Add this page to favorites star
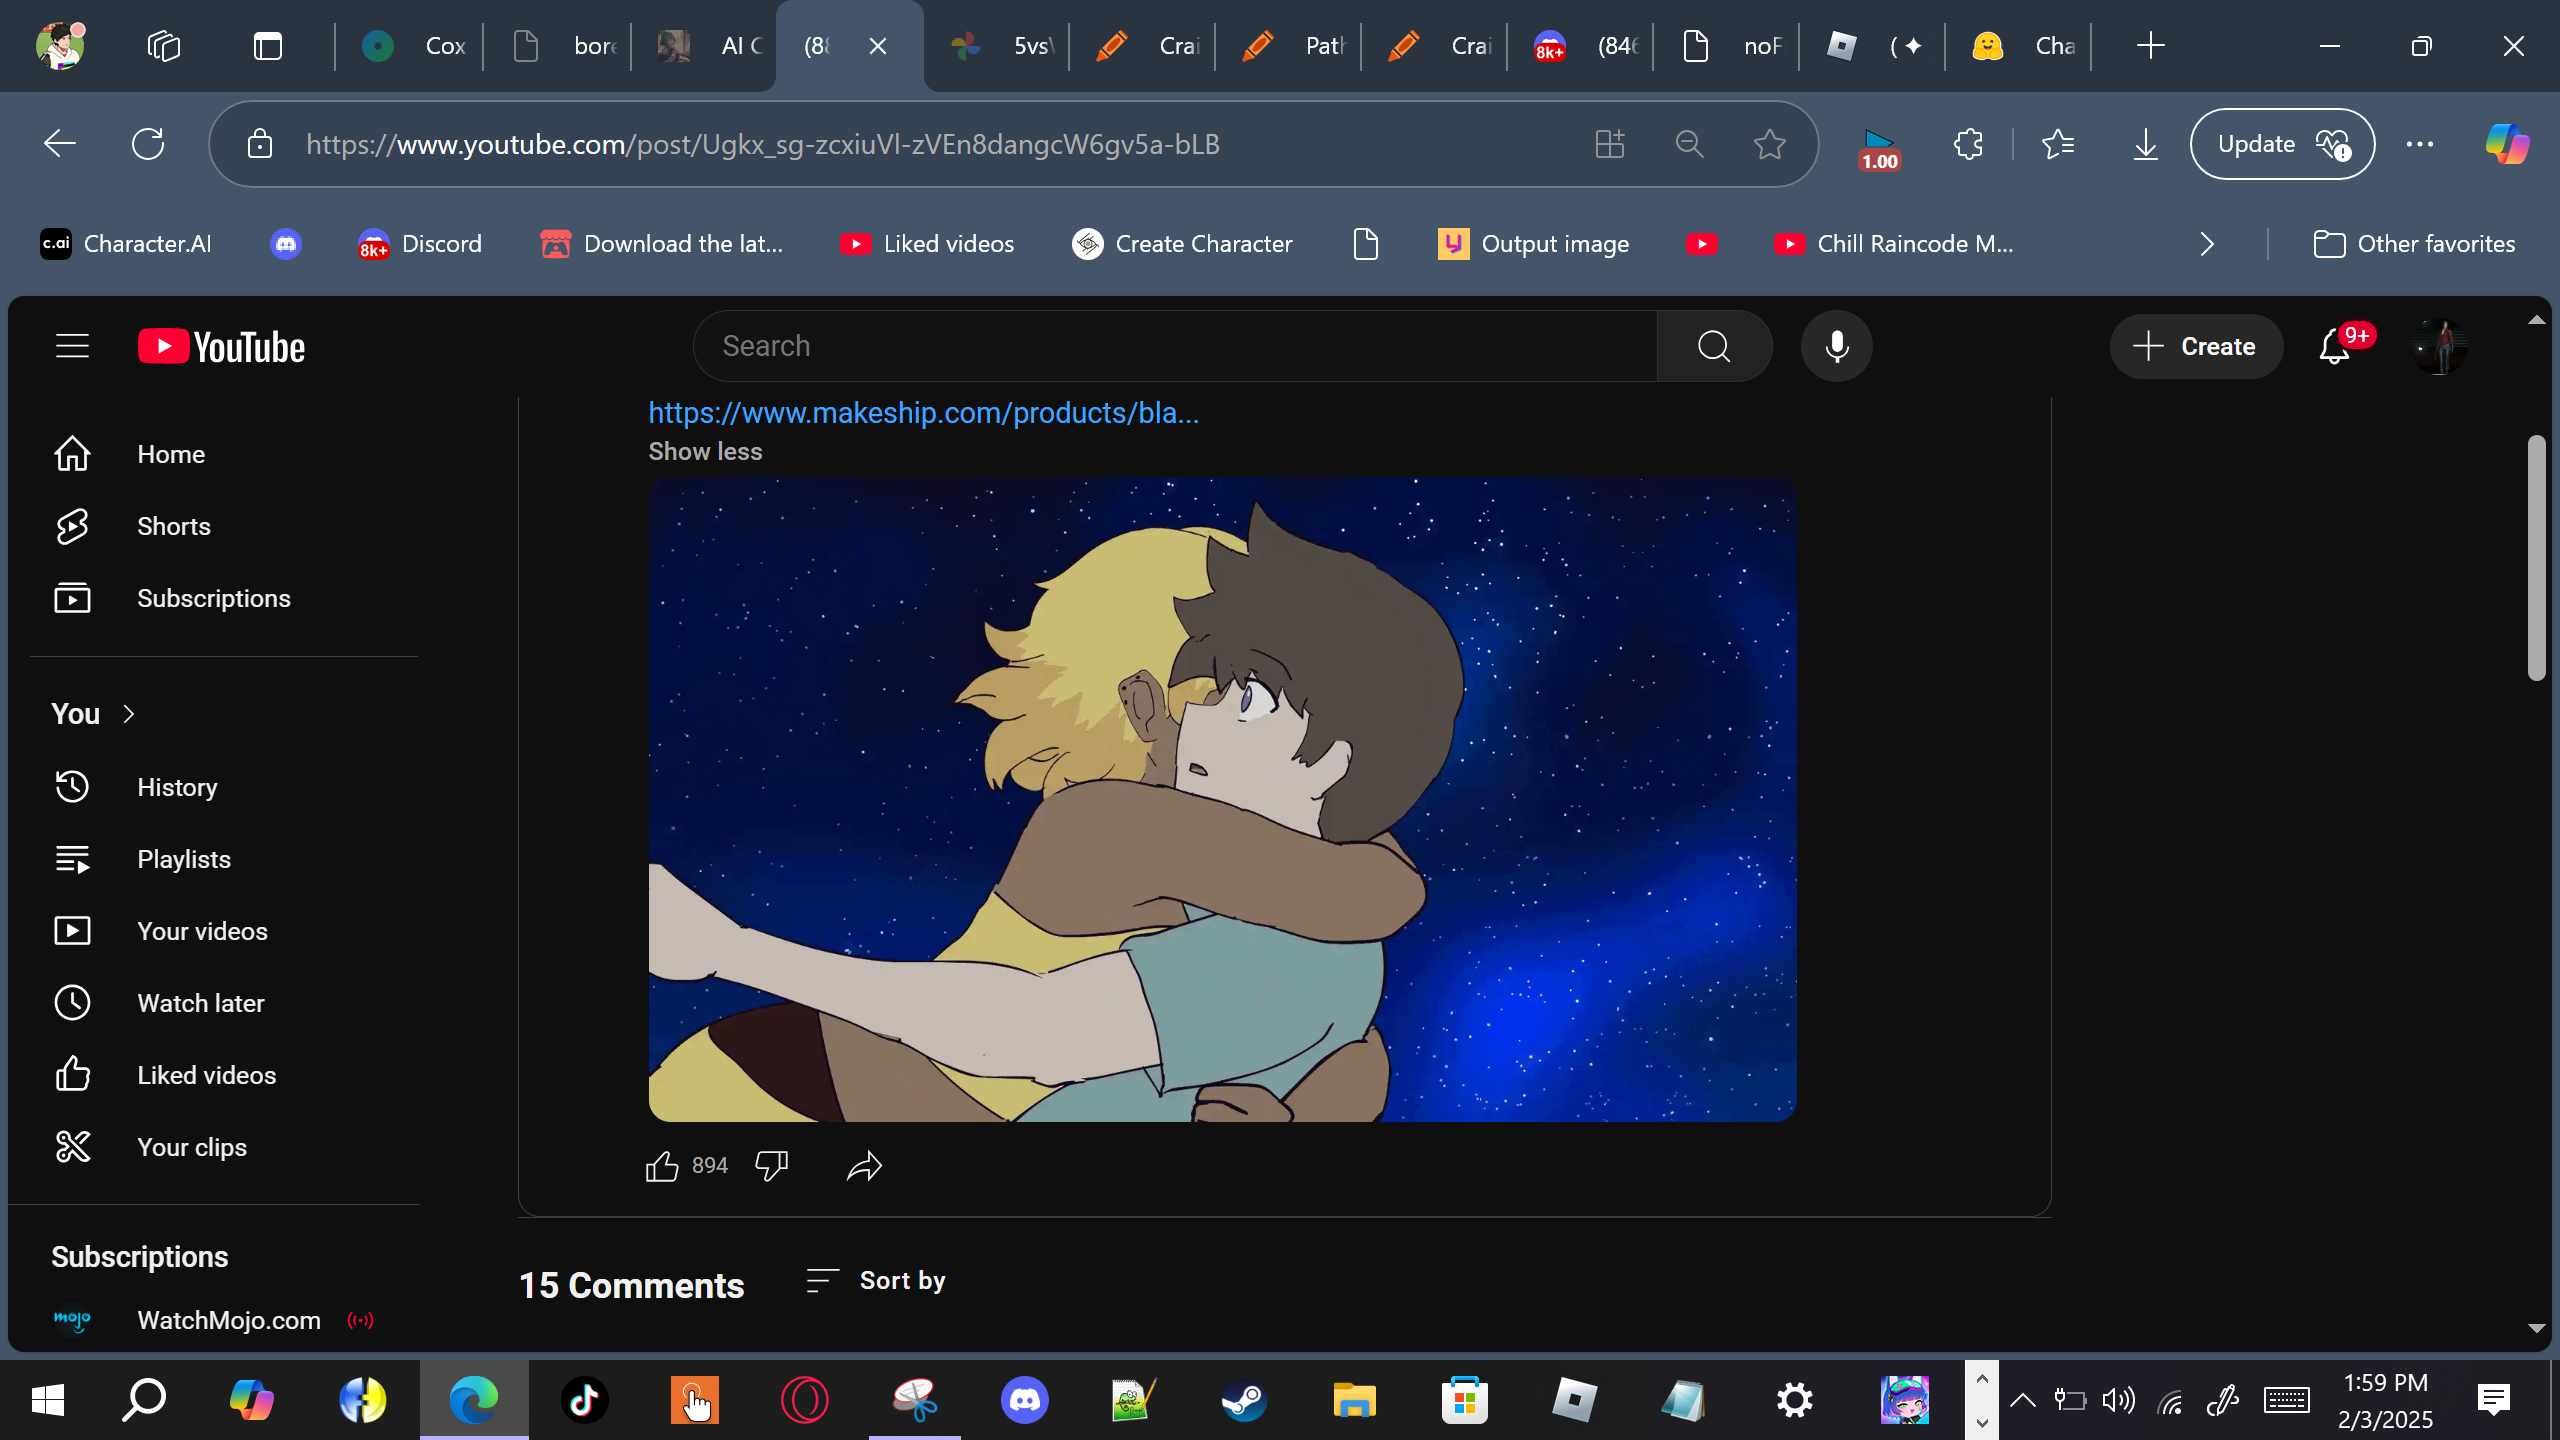Image resolution: width=2560 pixels, height=1440 pixels. coord(1770,144)
